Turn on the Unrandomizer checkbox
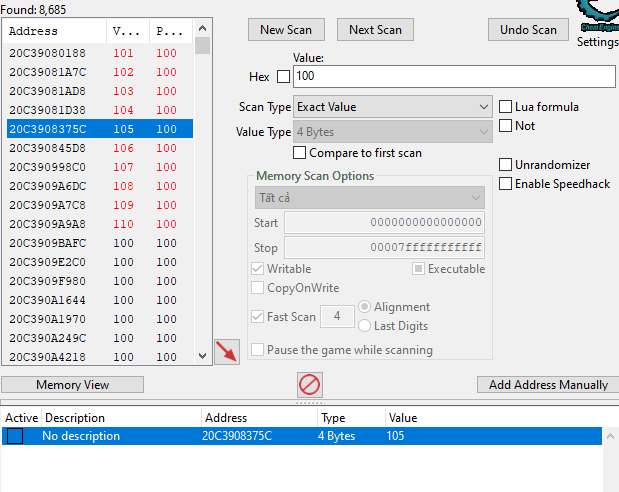This screenshot has width=619, height=492. (x=506, y=165)
